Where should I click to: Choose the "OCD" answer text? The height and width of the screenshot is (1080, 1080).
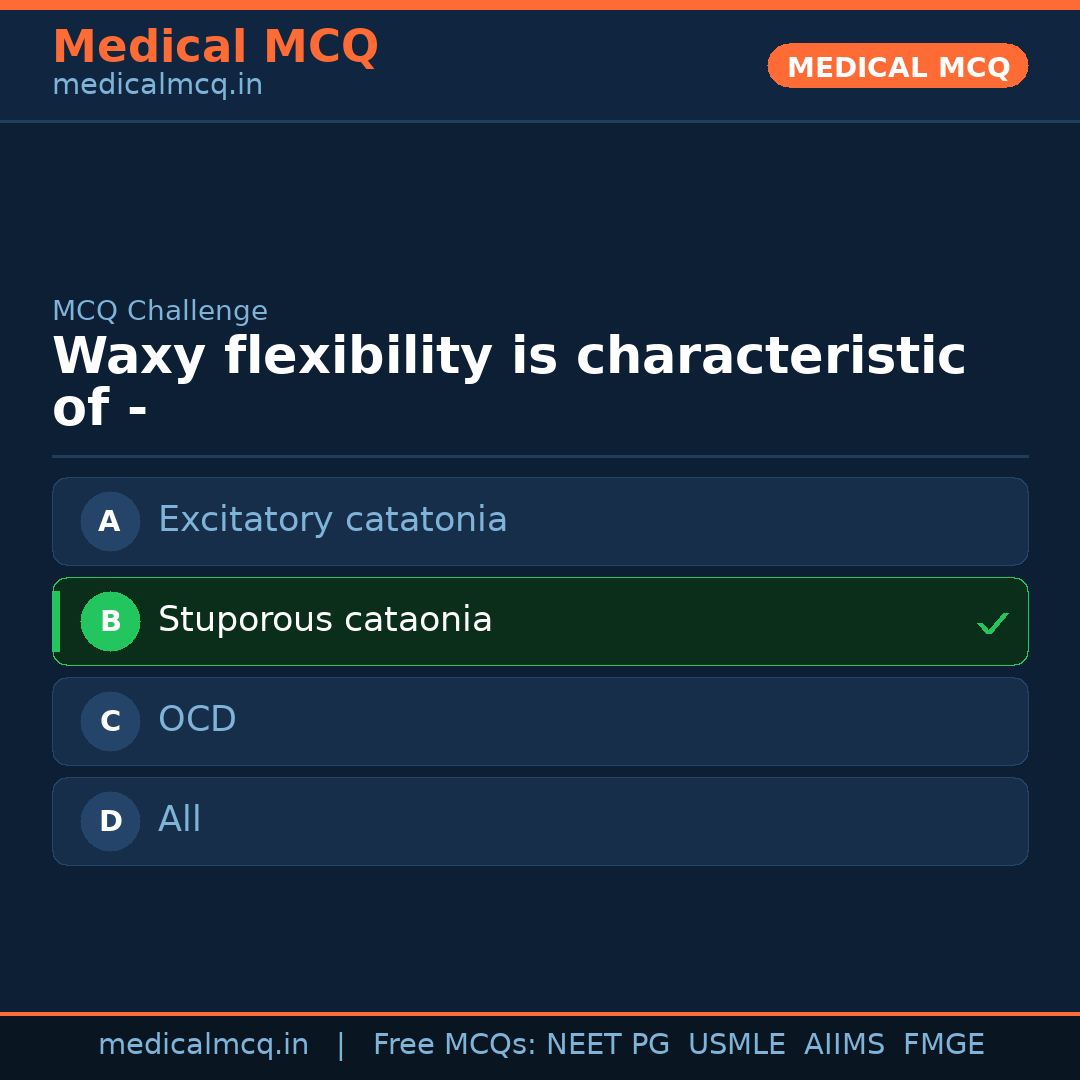coord(197,720)
